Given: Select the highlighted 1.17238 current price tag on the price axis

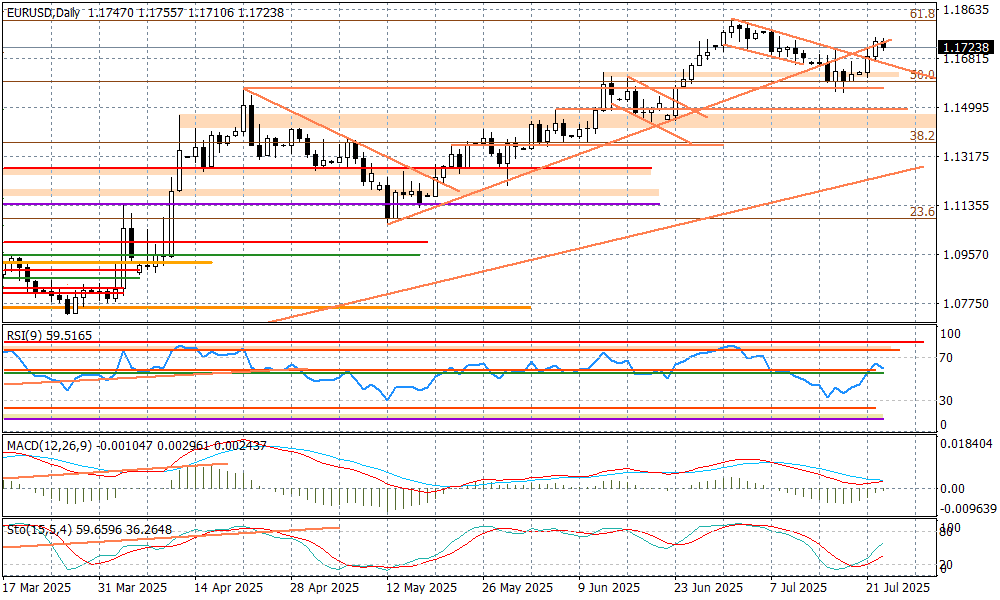Looking at the screenshot, I should point(966,47).
